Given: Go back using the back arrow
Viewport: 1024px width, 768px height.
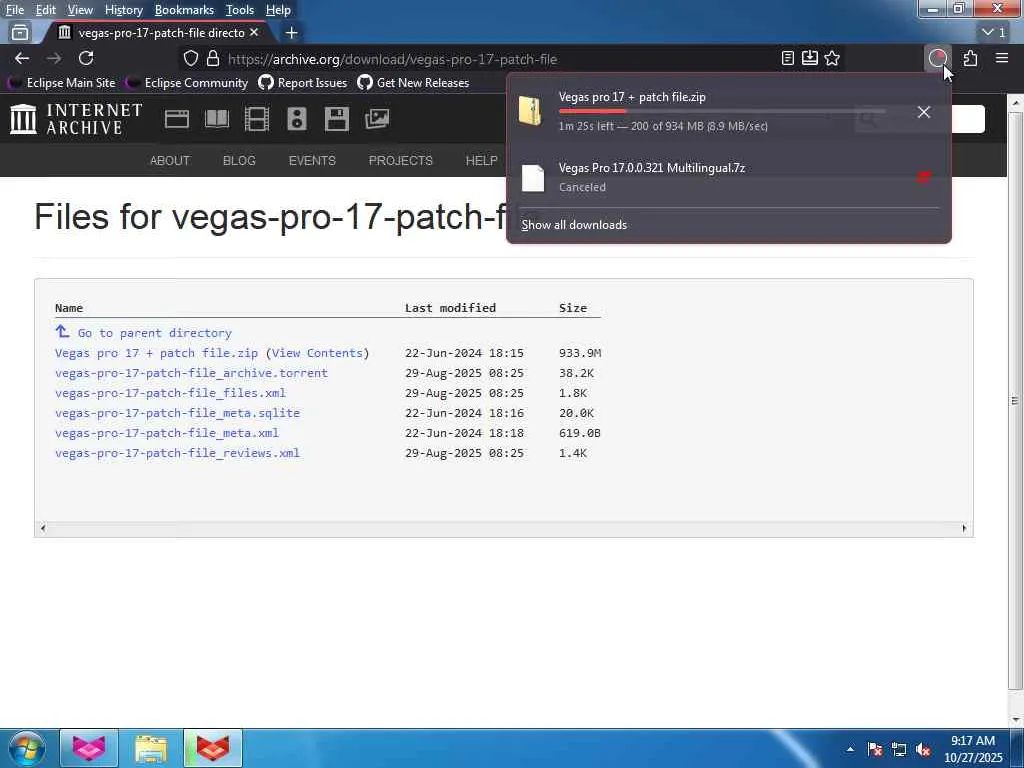Looking at the screenshot, I should 22,58.
